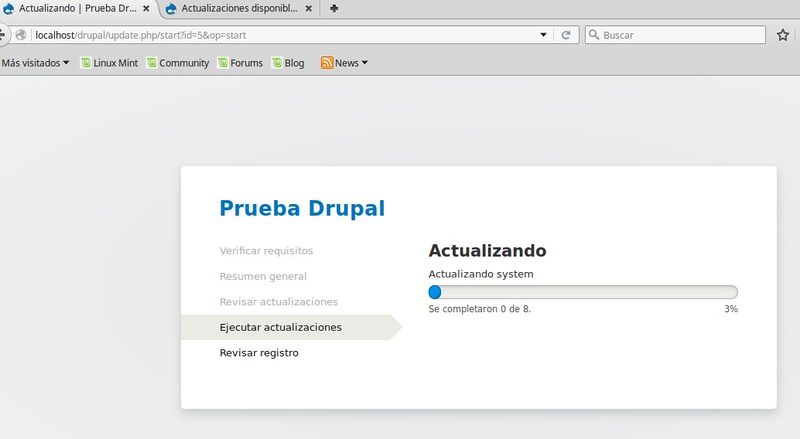Viewport: 800px width, 439px height.
Task: Switch to the 'Actualizaciones disponibl...' tab
Action: click(239, 9)
